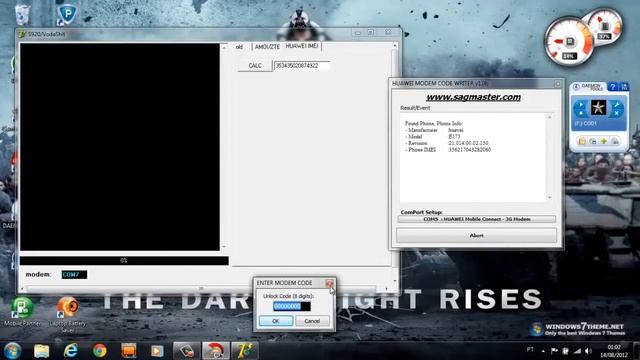
Task: Switch to the old tab
Action: [x=239, y=47]
